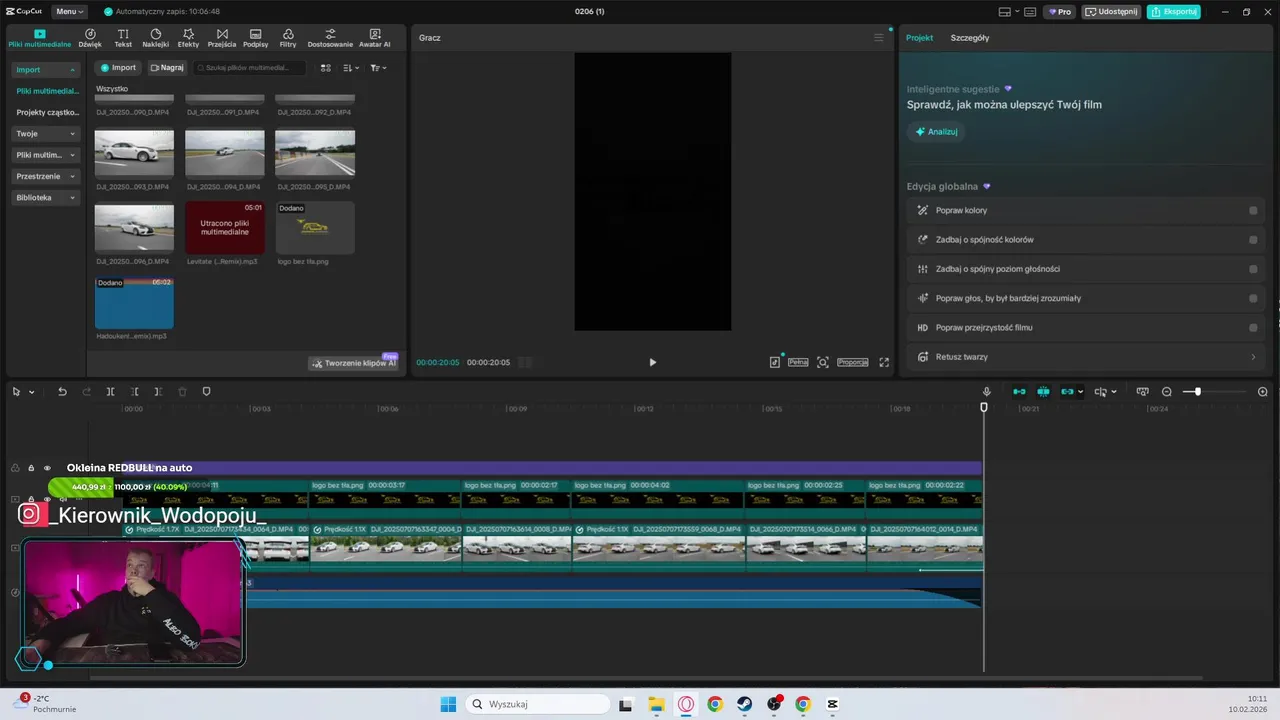Click the Analizuj button
The image size is (1280, 720).
point(936,132)
